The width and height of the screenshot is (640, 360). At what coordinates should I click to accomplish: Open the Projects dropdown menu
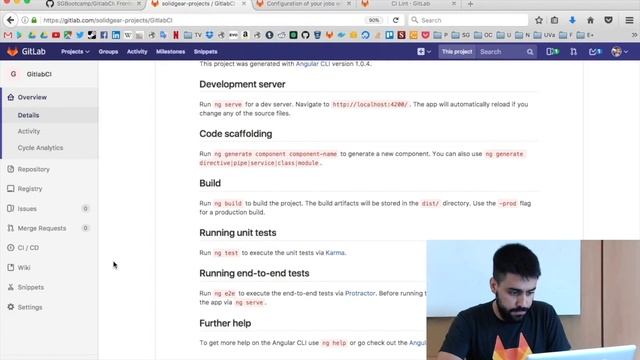tap(75, 52)
